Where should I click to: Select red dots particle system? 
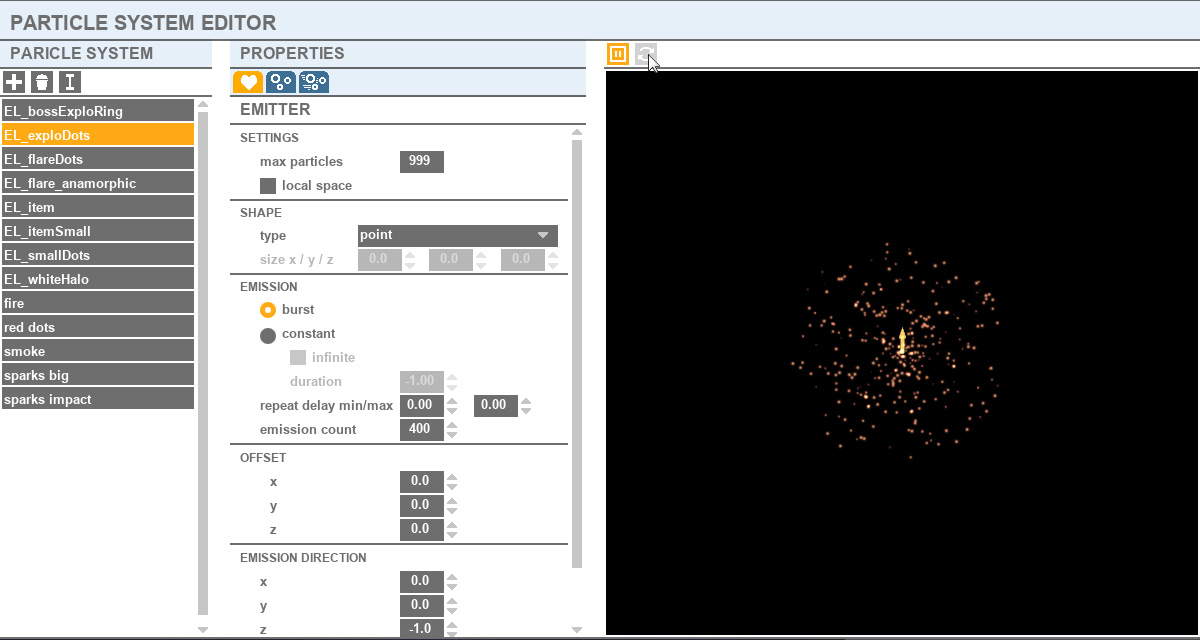coord(98,327)
